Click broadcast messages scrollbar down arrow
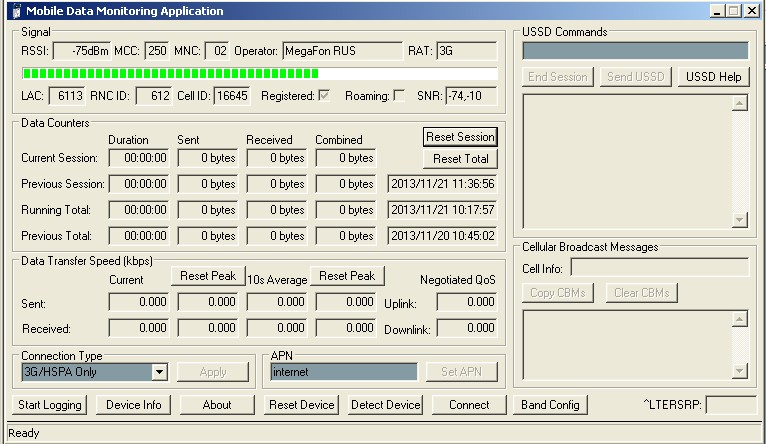766x444 pixels. (x=740, y=371)
